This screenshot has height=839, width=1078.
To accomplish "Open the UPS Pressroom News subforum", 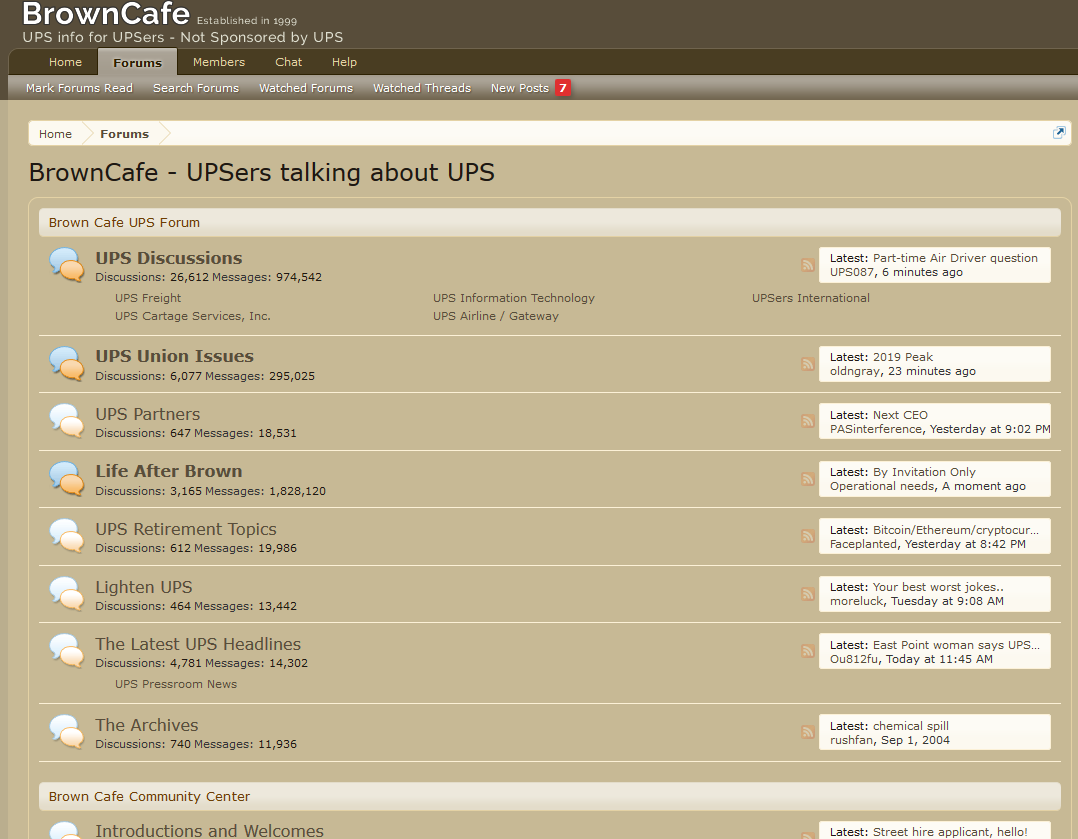I will (176, 684).
